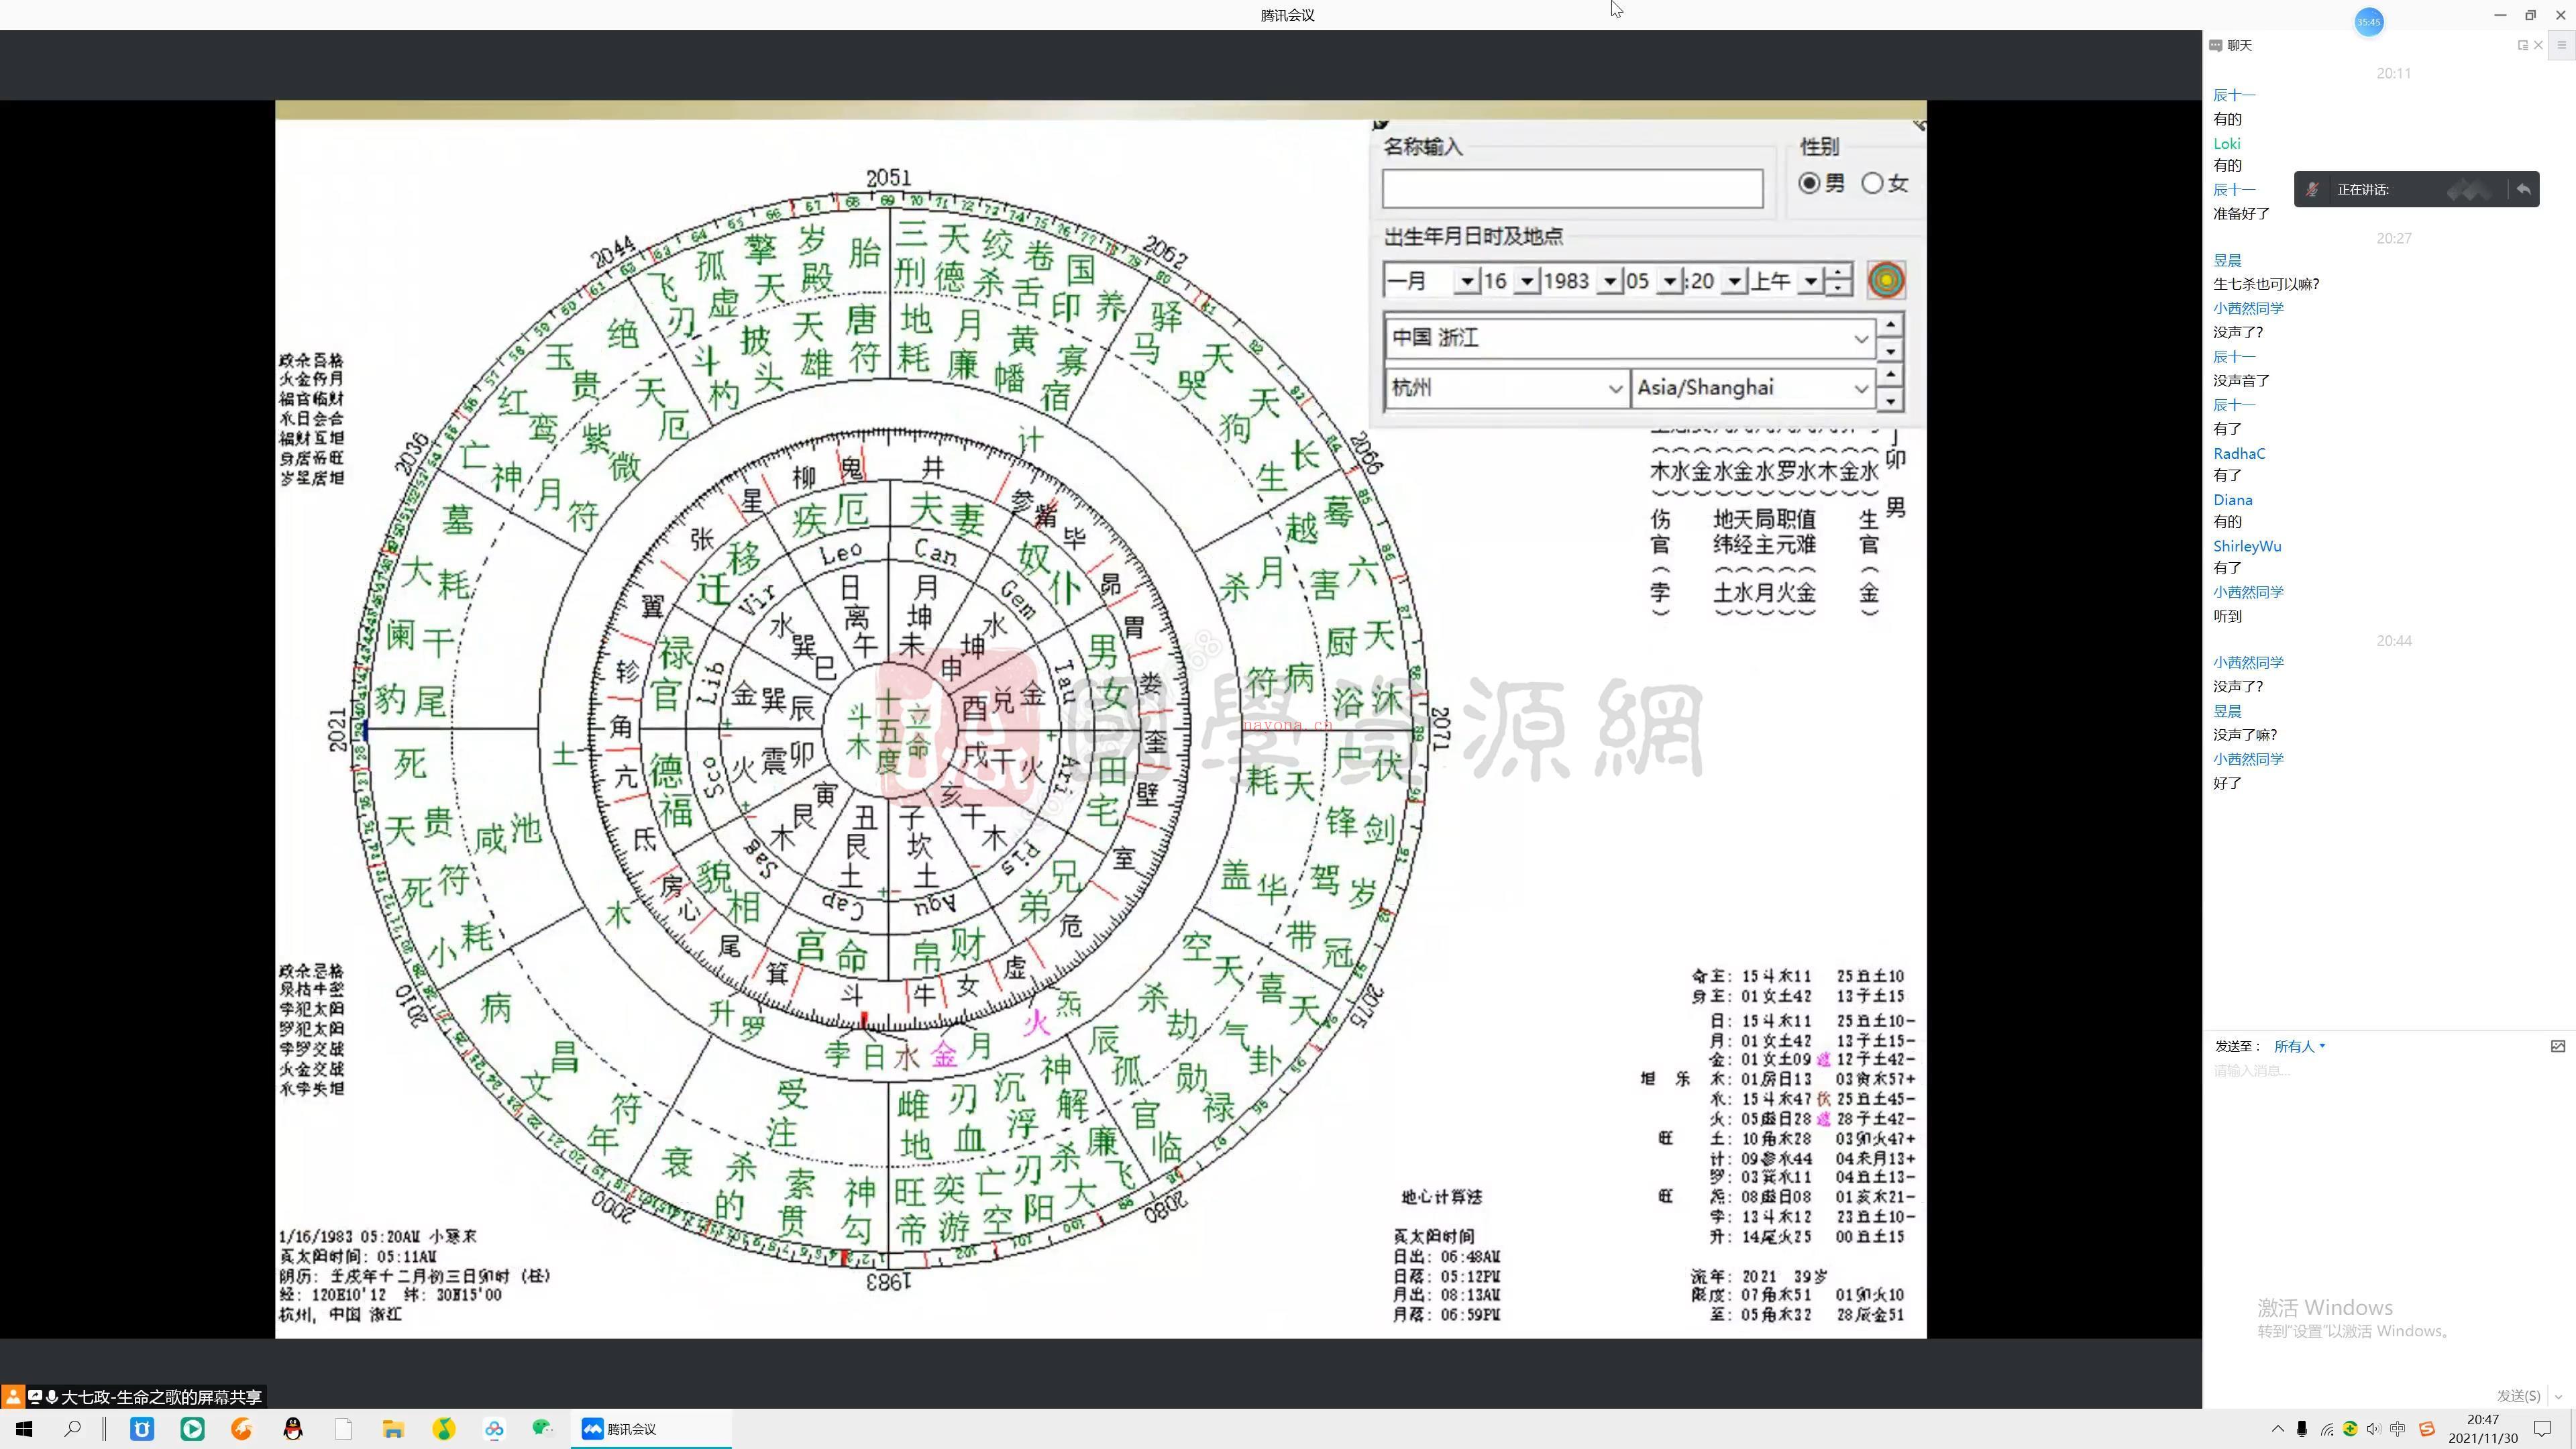The width and height of the screenshot is (2576, 1449).
Task: Open the taskbar search icon
Action: (72, 1429)
